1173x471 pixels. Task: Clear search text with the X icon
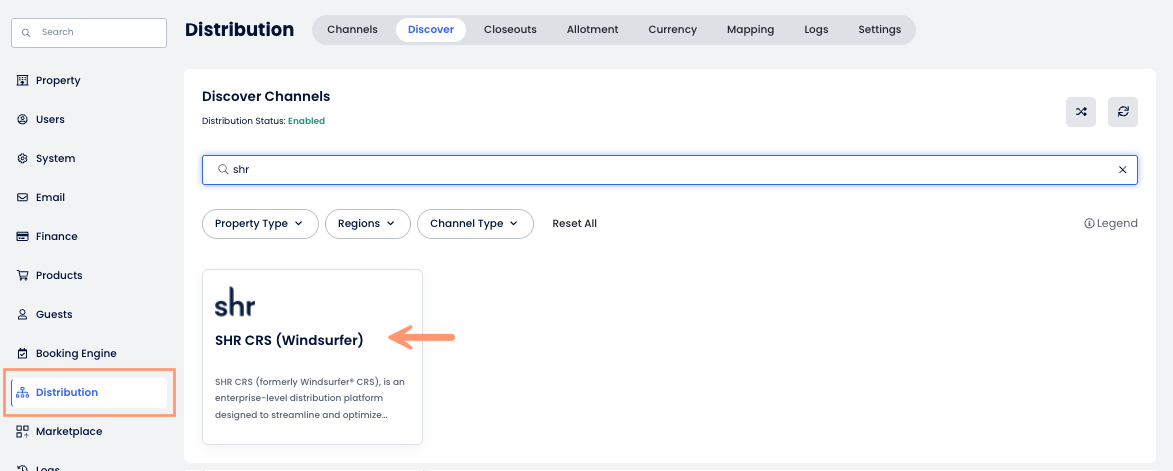coord(1122,170)
